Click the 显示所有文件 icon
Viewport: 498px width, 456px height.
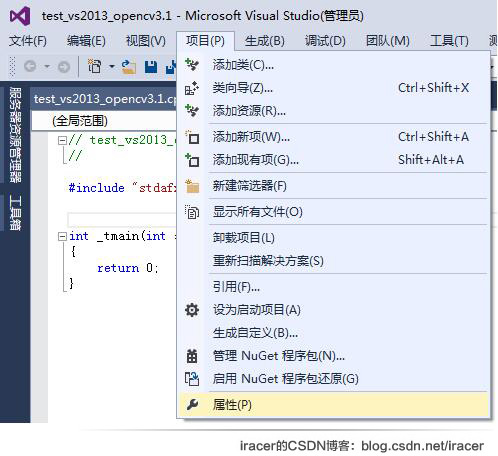click(192, 212)
